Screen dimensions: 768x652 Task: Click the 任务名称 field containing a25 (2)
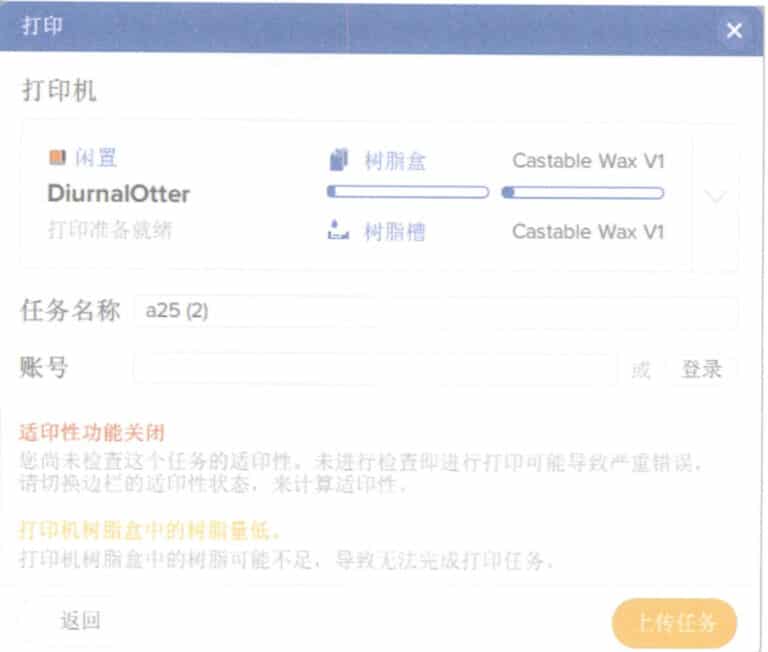pos(436,311)
